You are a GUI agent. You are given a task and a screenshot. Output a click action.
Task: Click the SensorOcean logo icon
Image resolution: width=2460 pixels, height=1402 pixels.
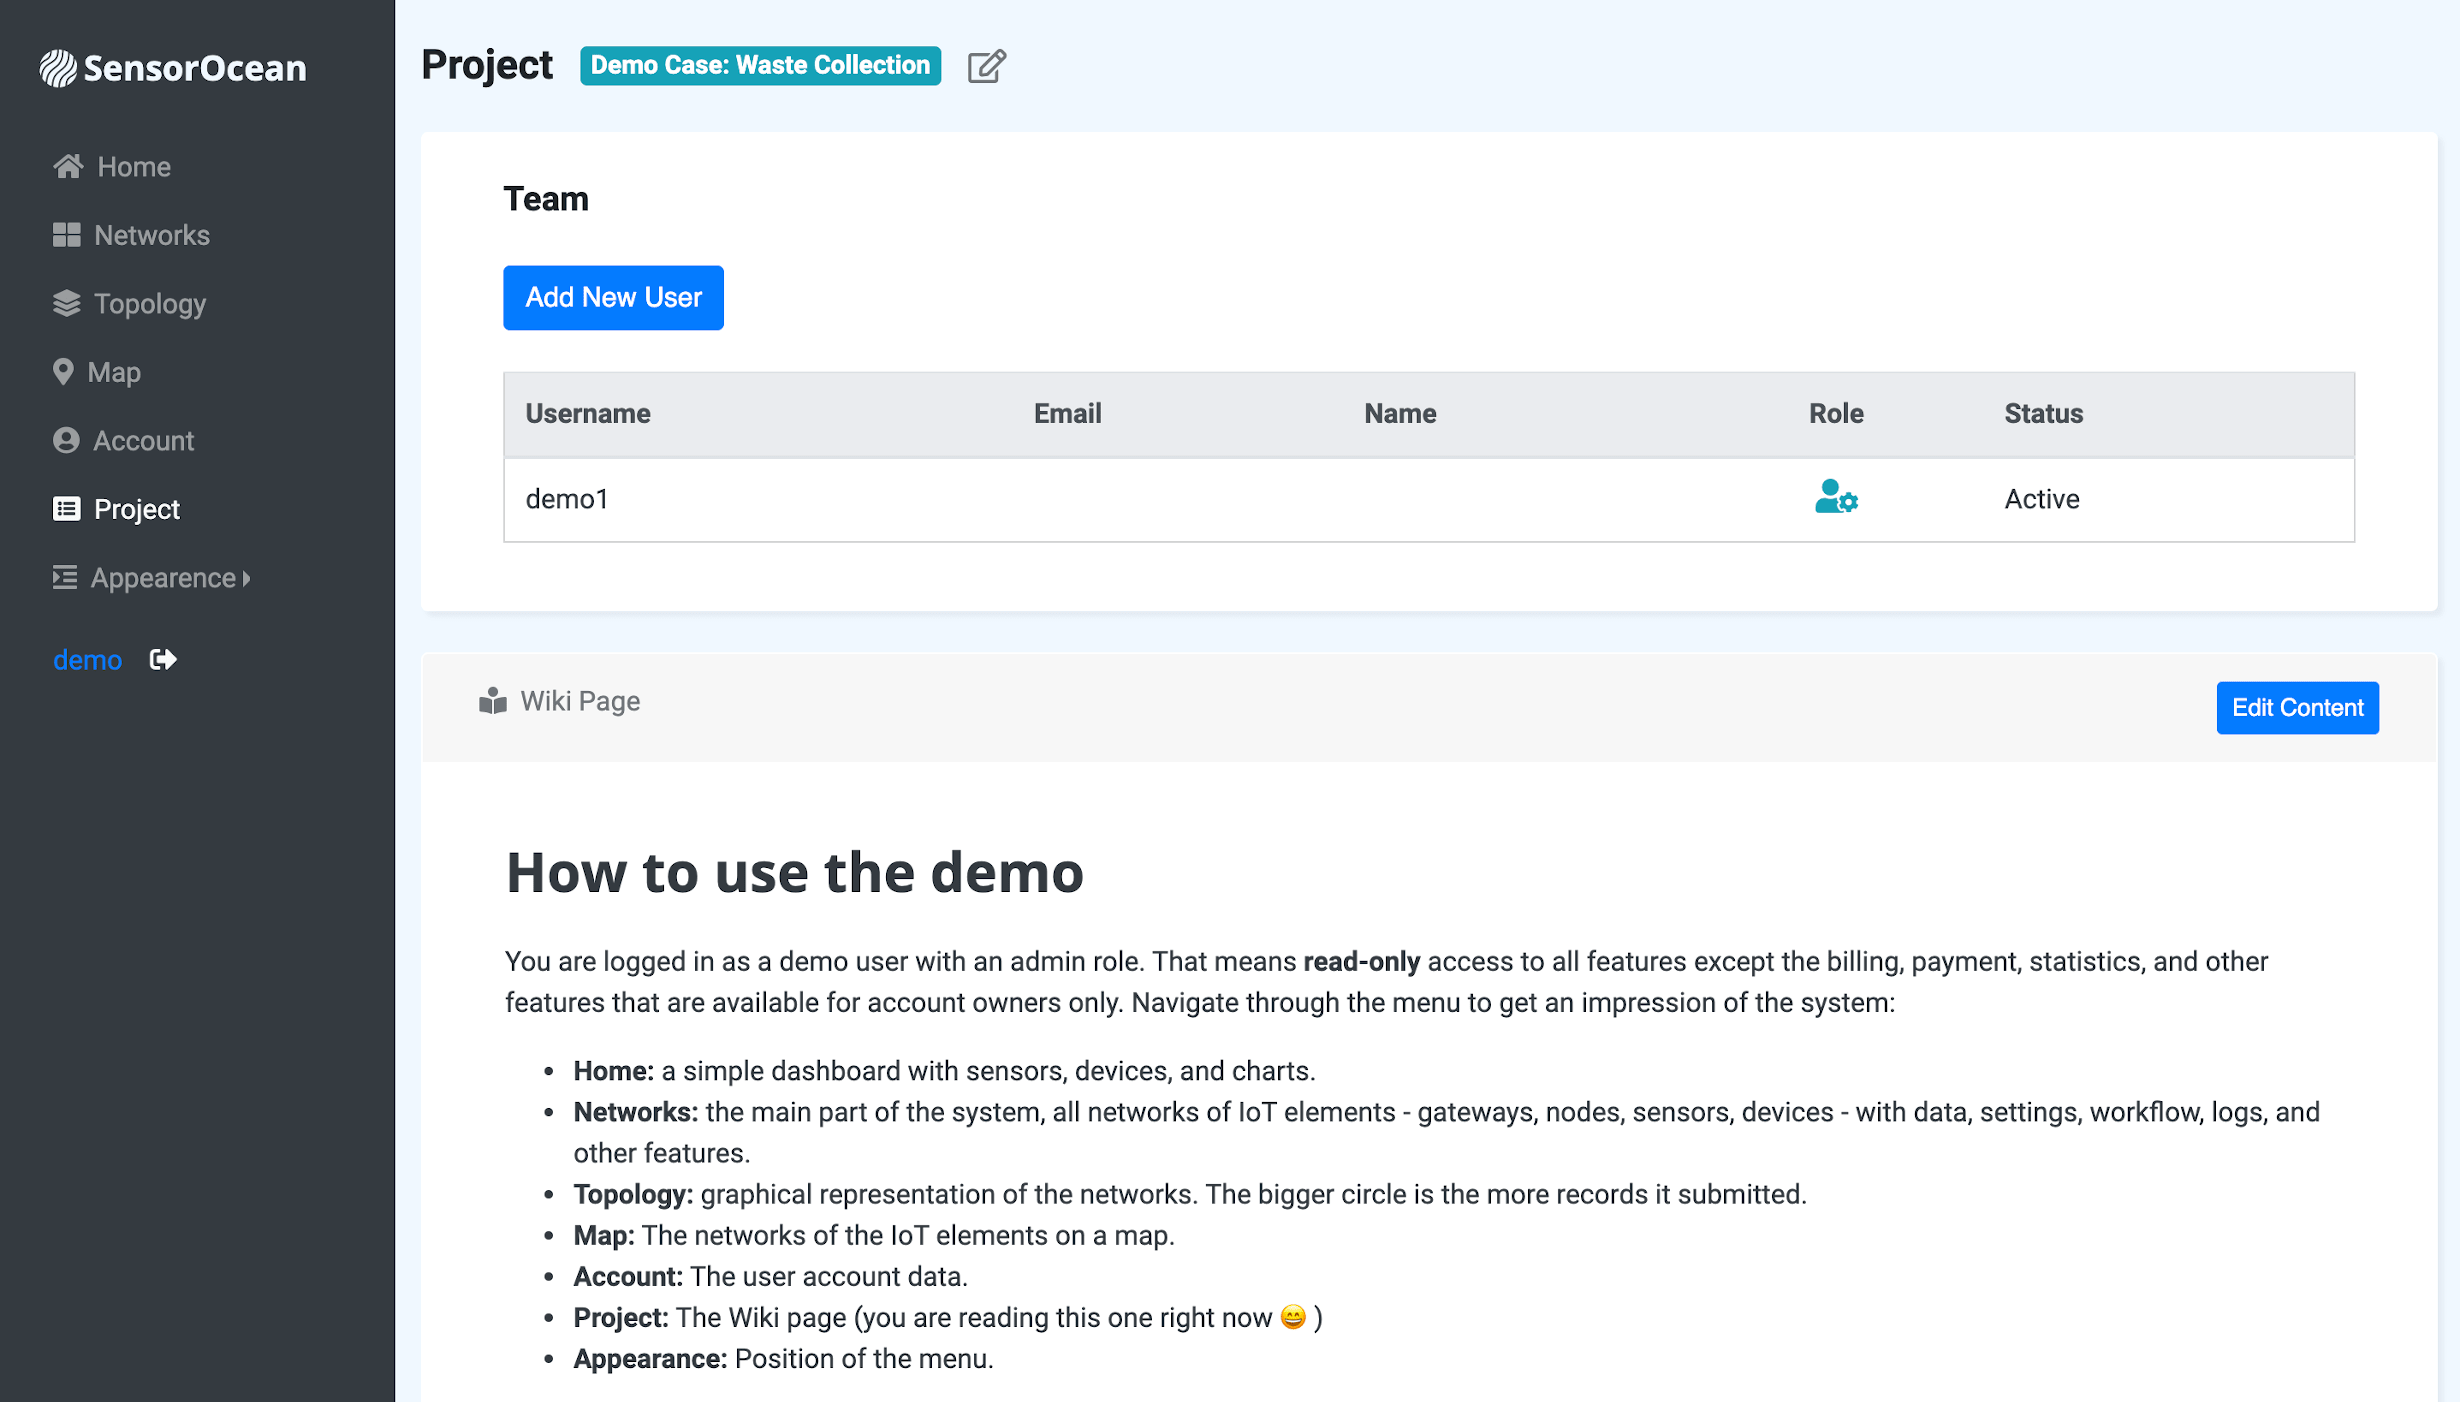[x=58, y=68]
